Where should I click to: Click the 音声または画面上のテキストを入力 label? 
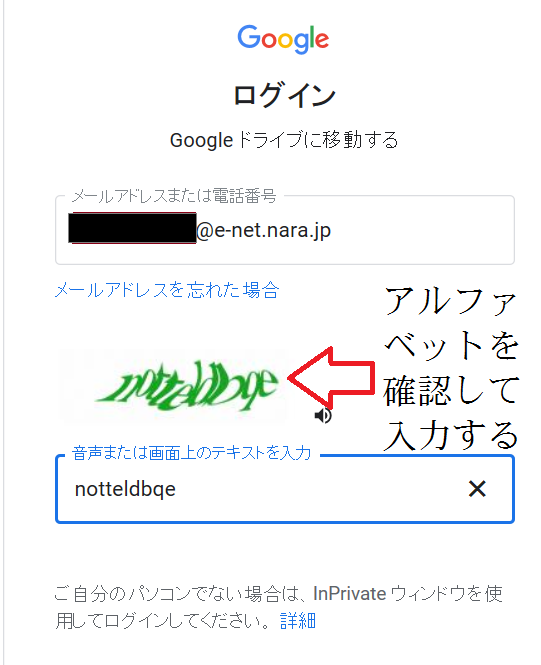pos(192,453)
